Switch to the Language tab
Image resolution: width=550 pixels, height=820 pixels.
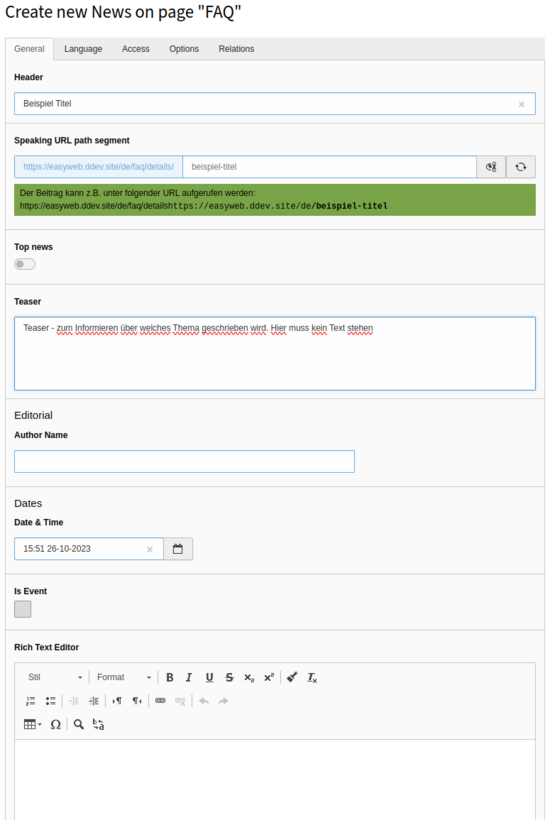coord(83,49)
